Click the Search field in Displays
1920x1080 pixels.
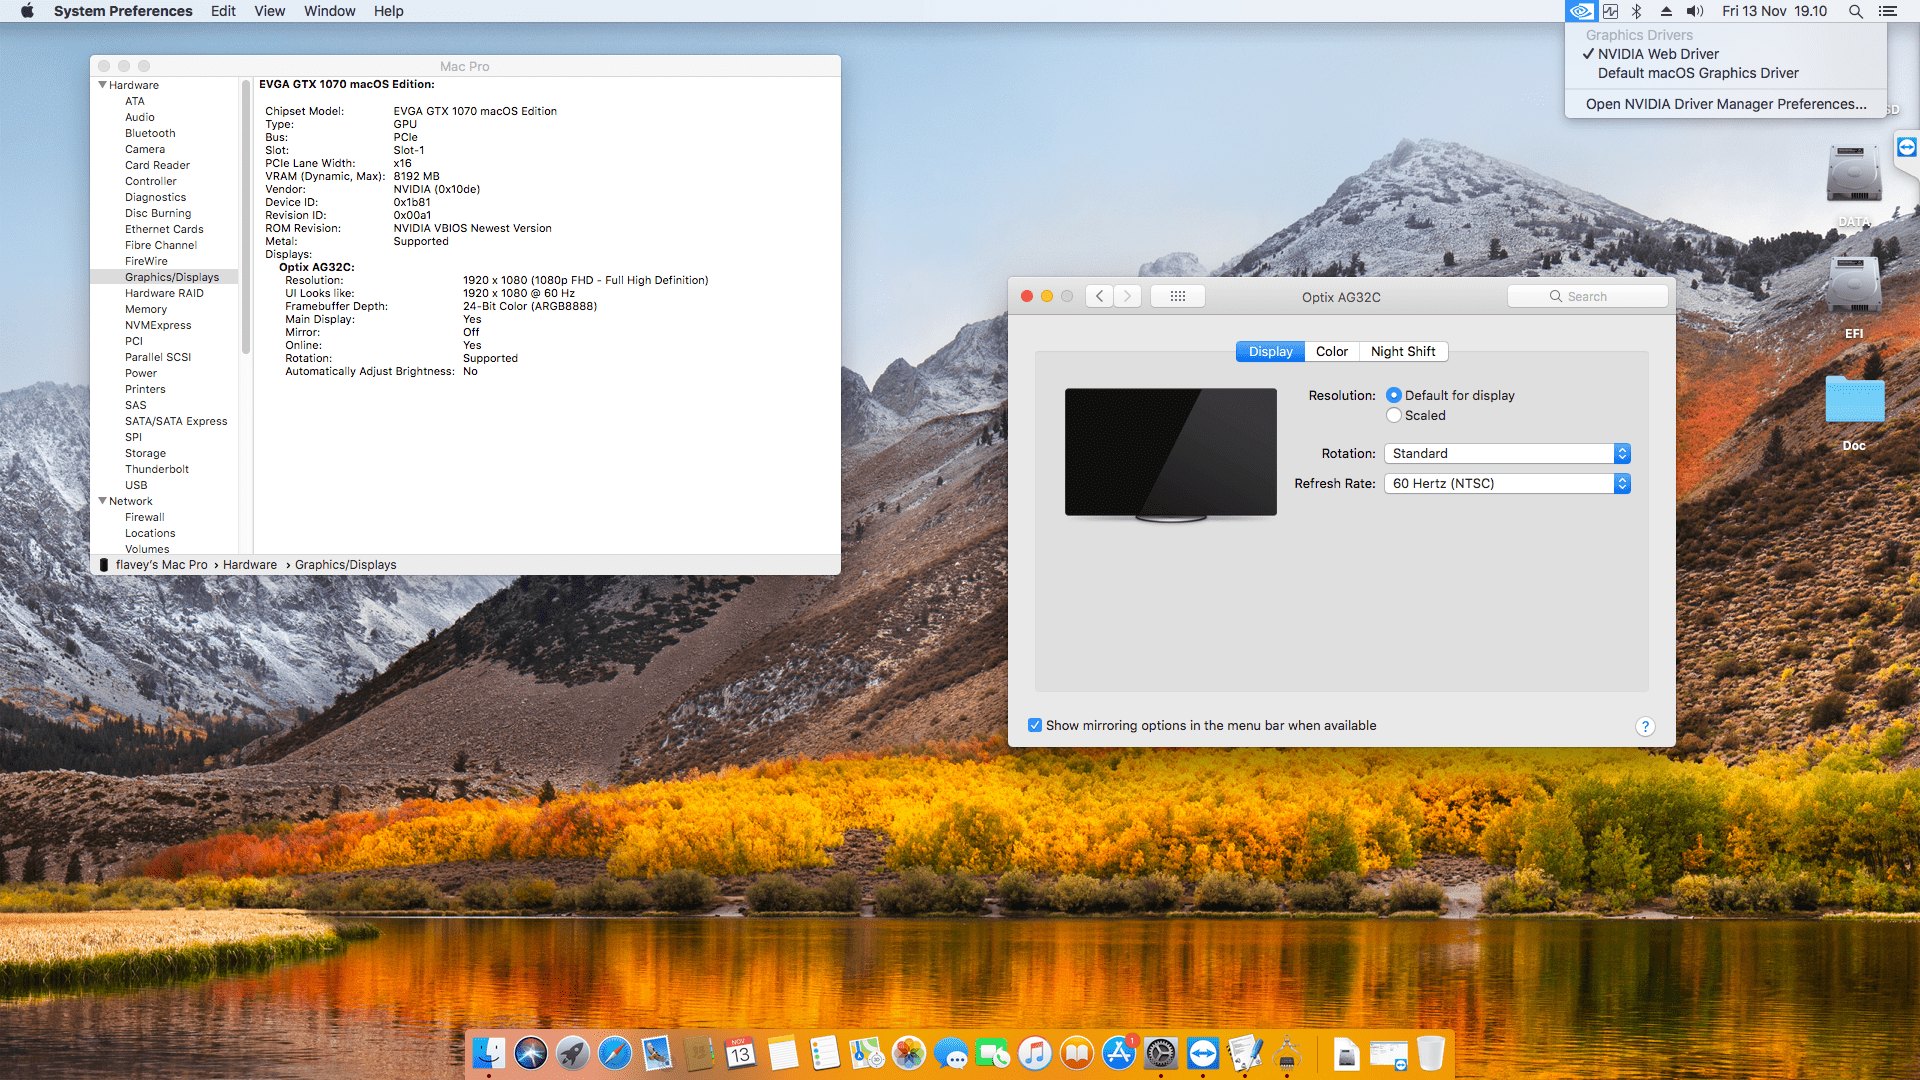(x=1587, y=296)
